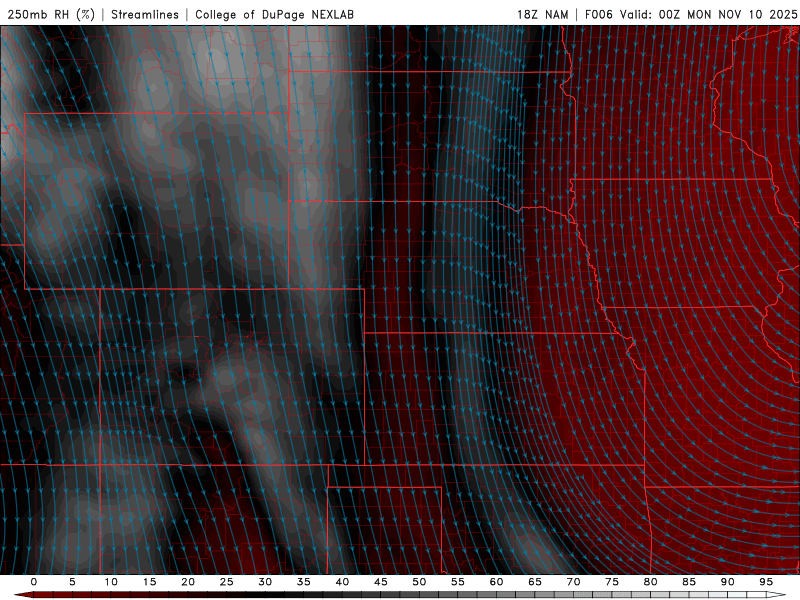Screen dimensions: 800x600
Task: Click the colorbar label '10'
Action: tap(111, 582)
